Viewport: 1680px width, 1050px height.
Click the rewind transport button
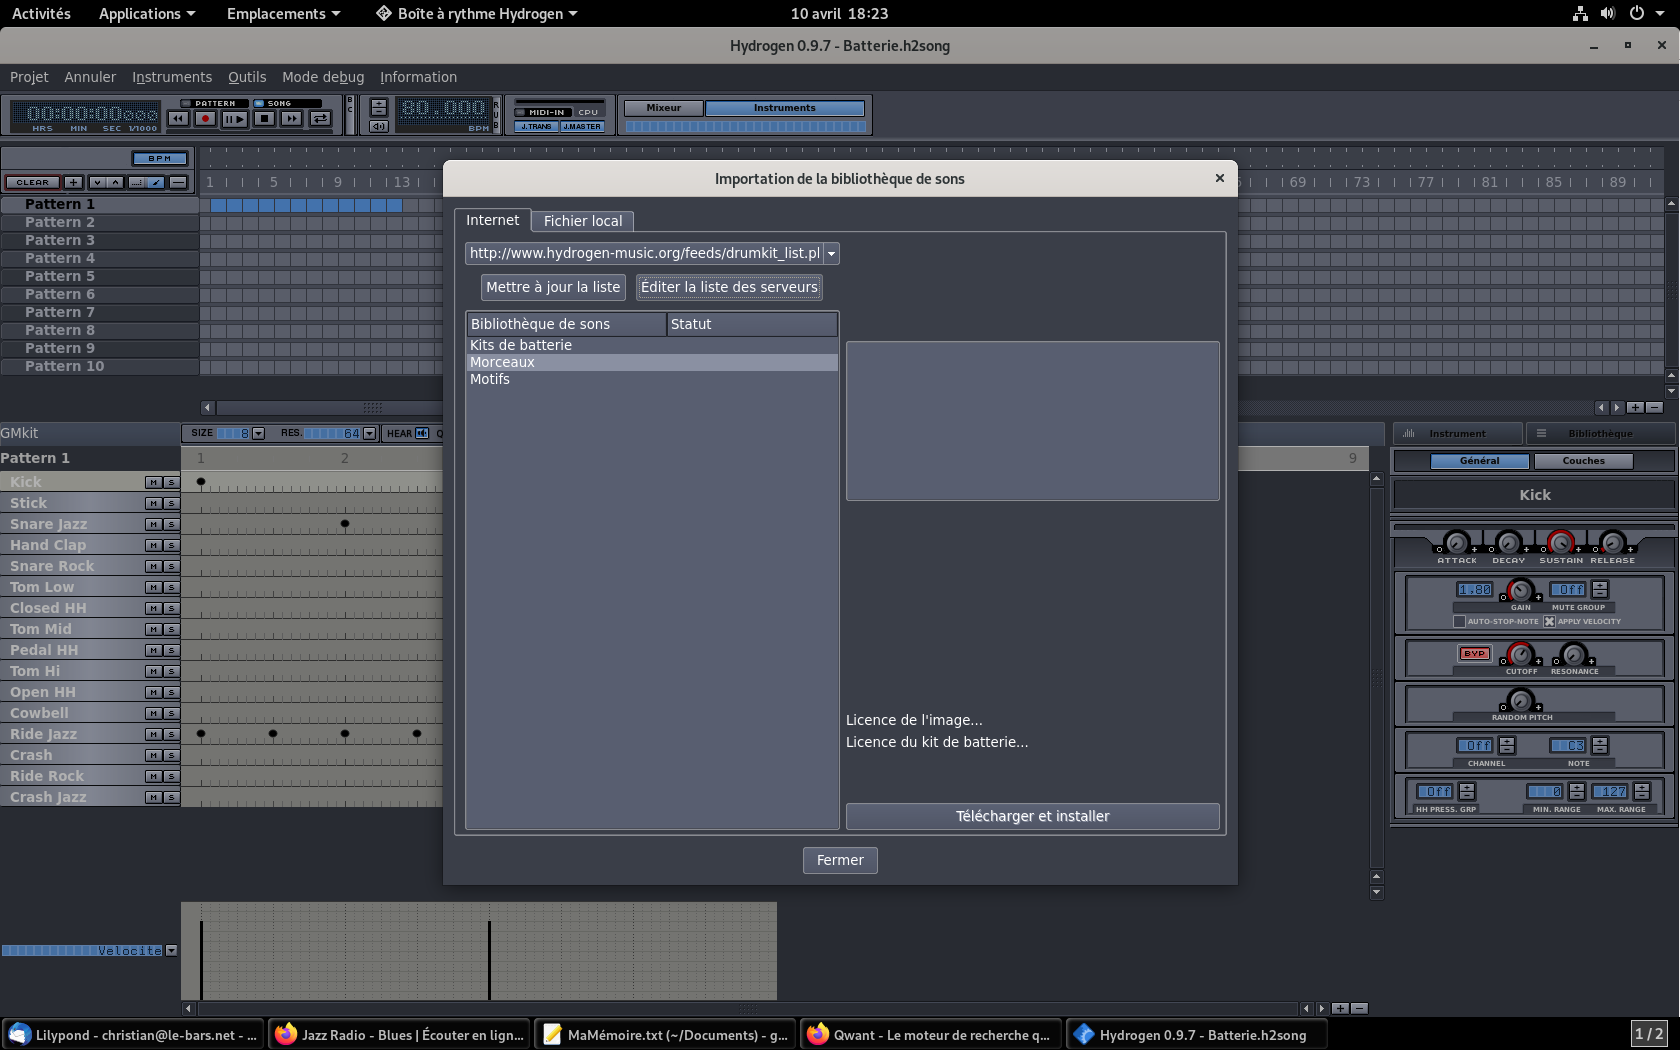point(178,119)
